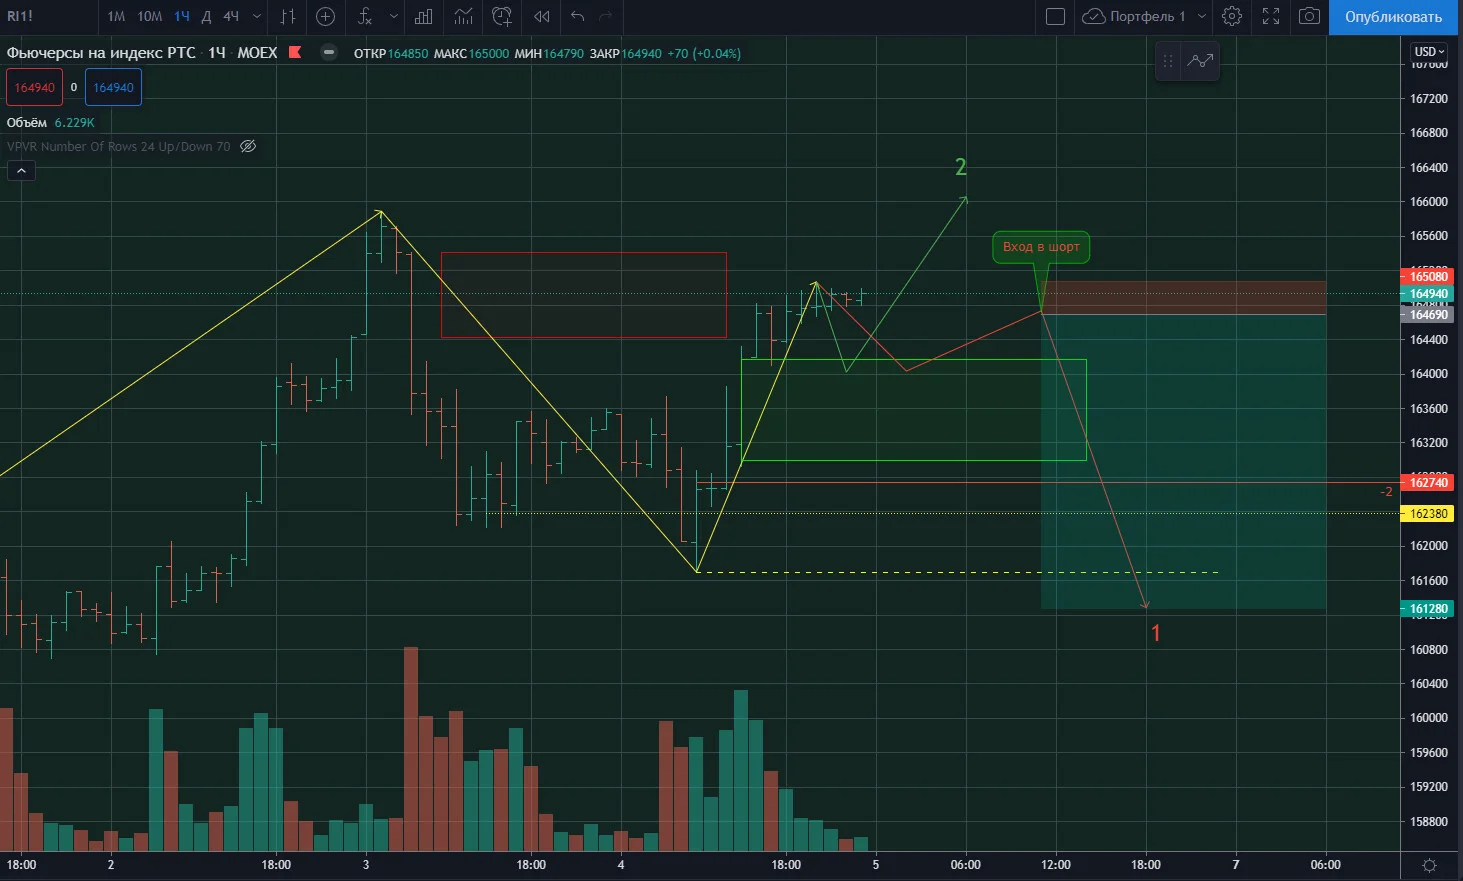Click the red flag next to MOEX
The image size is (1463, 881).
point(295,52)
